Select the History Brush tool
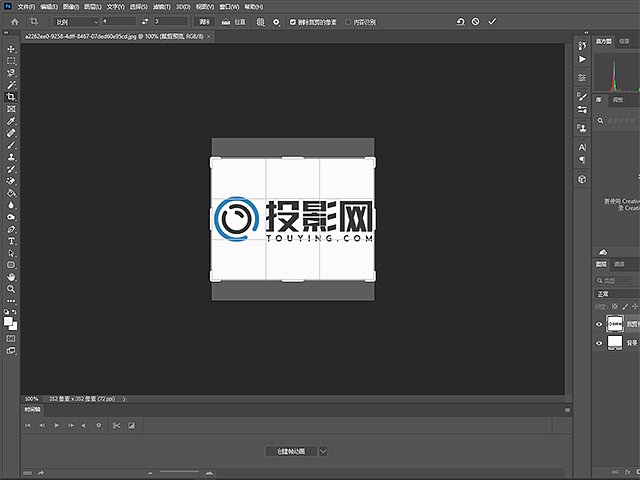Screen dimensions: 640x480 (x=11, y=169)
